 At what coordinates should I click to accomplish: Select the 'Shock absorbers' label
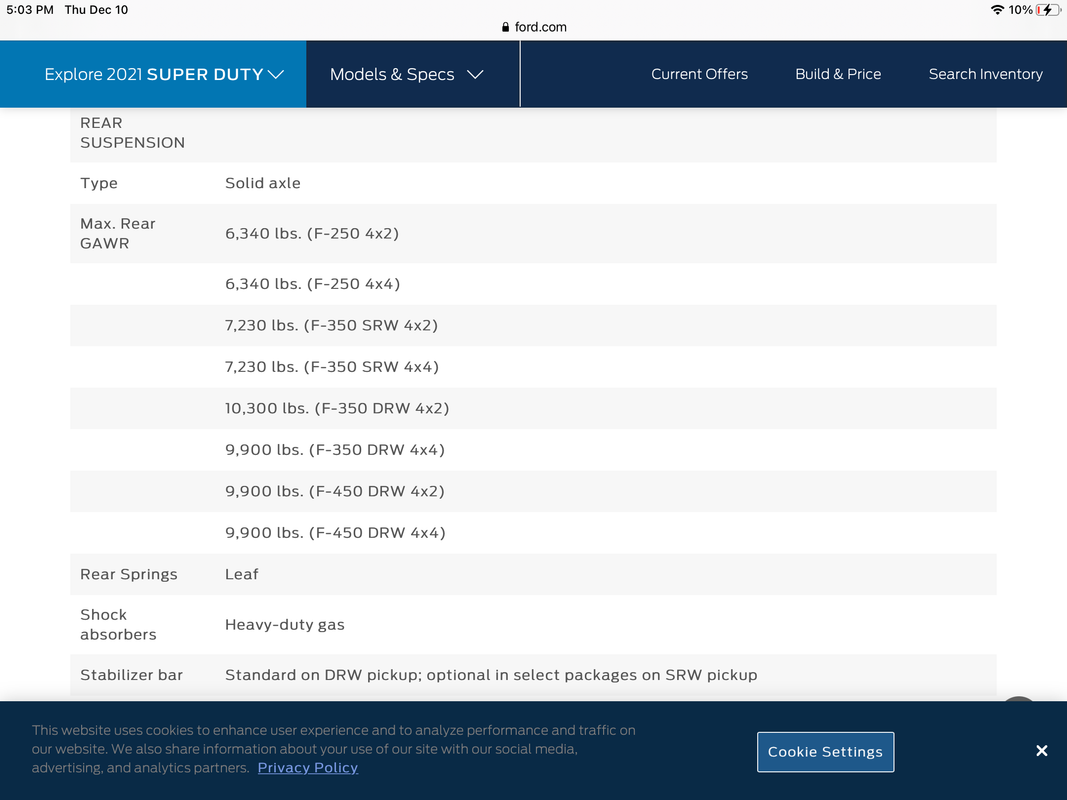(x=118, y=624)
